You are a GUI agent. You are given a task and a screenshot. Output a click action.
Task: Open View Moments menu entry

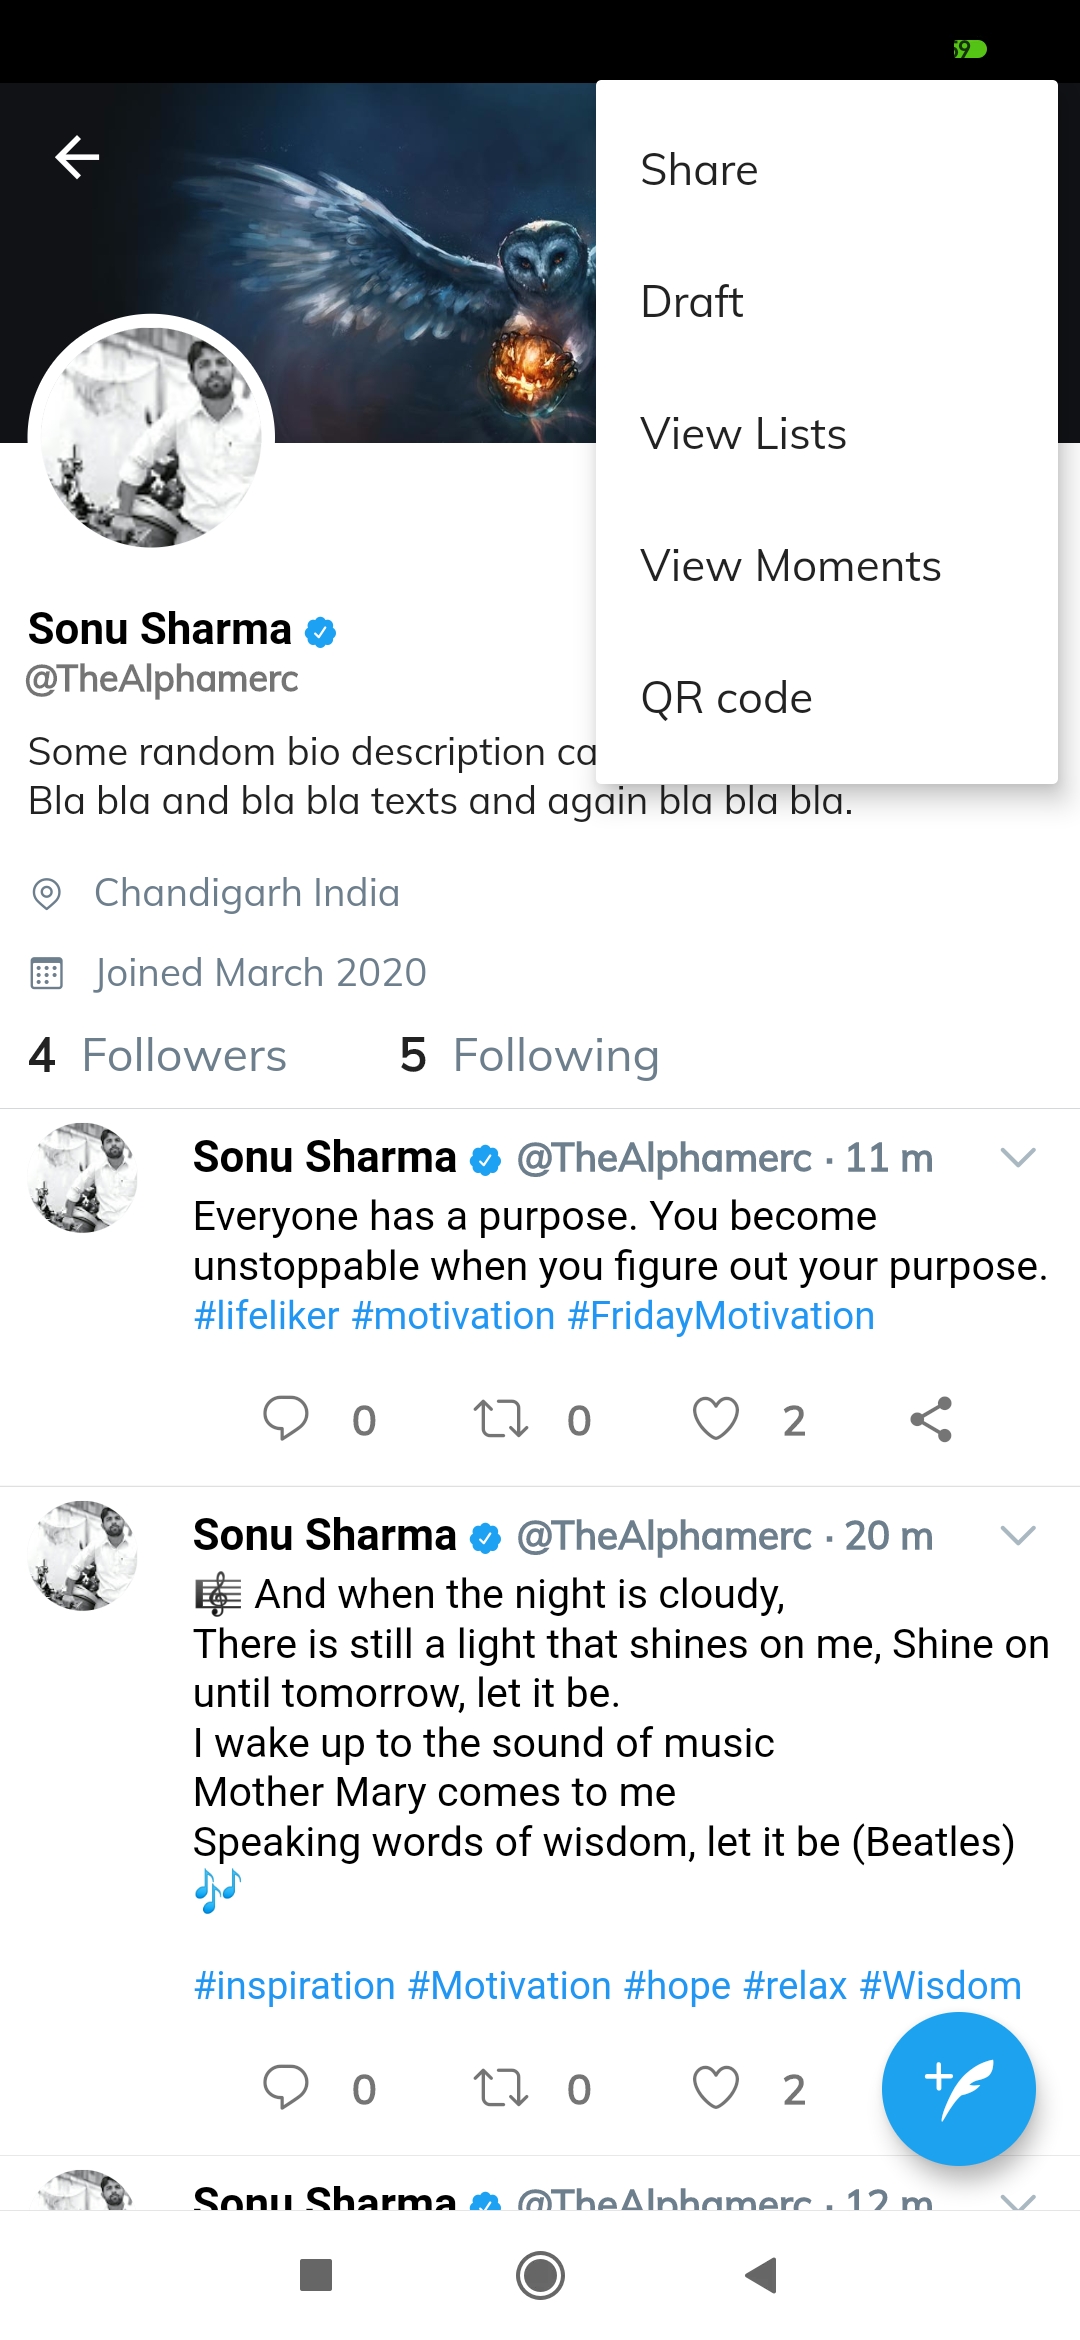(791, 566)
